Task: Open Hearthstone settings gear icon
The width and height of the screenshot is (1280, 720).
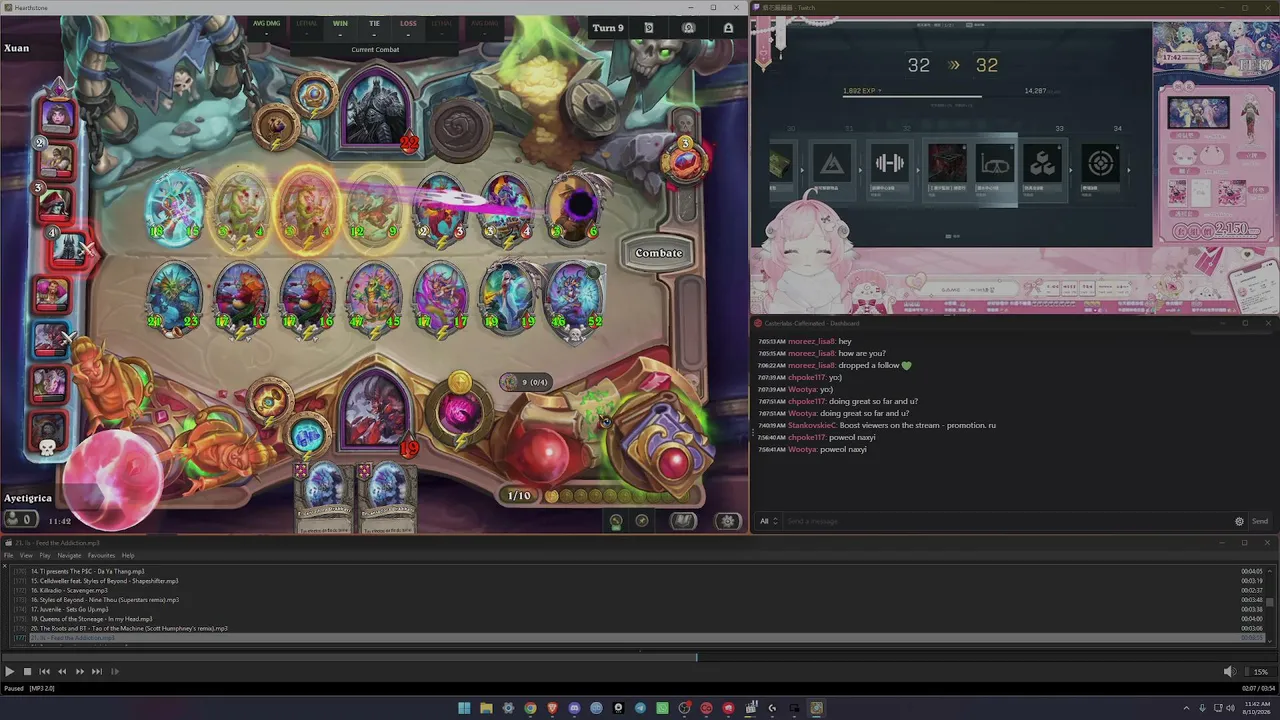Action: 728,521
